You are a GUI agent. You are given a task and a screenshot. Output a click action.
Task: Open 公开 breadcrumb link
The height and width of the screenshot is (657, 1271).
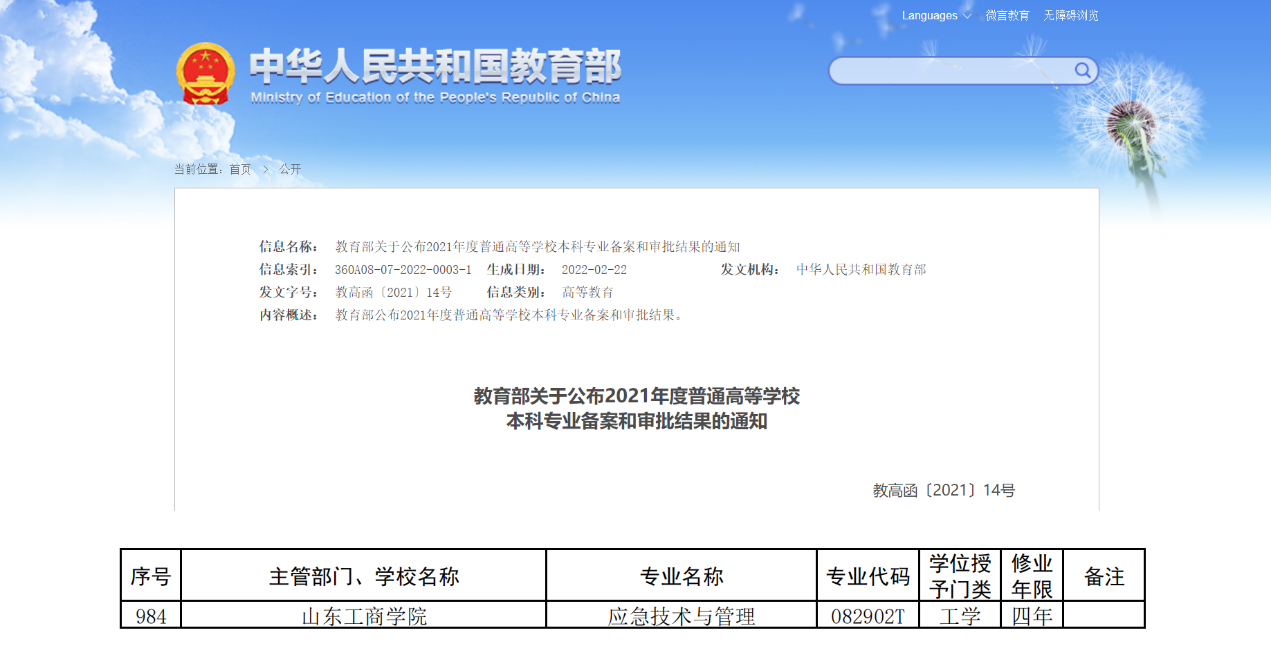[x=290, y=169]
